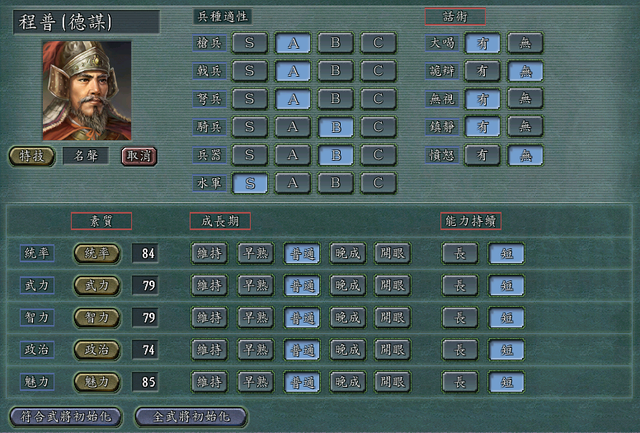Click the gold 魅力 stat button
Viewport: 640px width, 433px height.
[x=97, y=382]
